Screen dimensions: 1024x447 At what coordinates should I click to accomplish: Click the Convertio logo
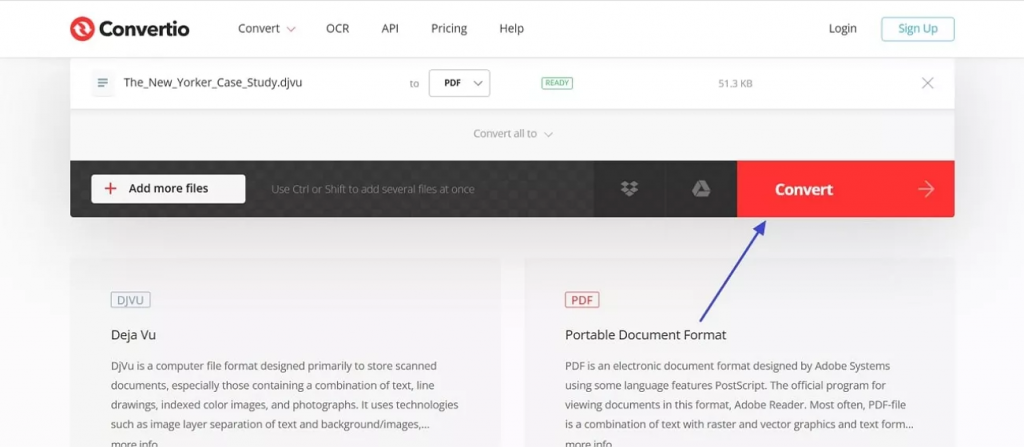coord(129,29)
